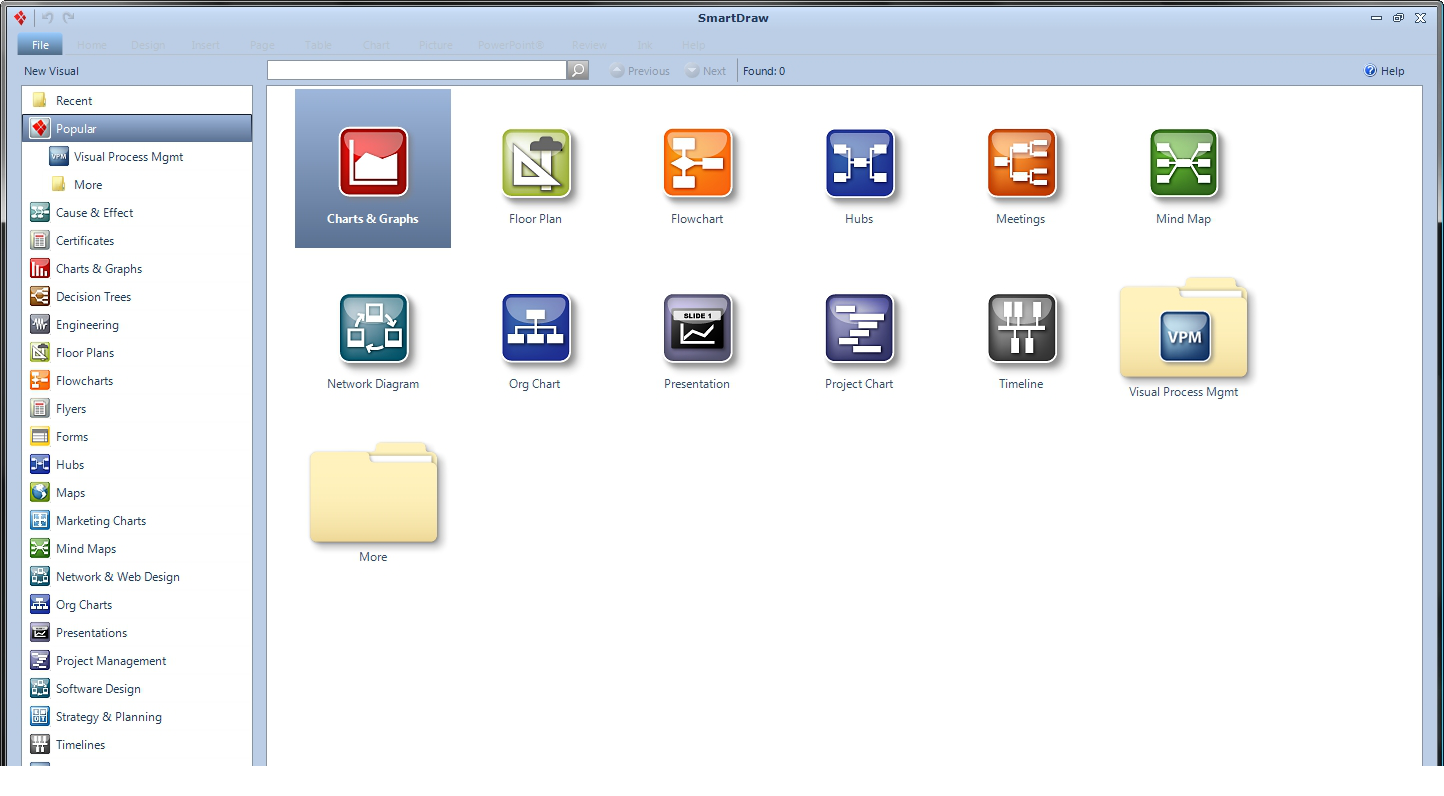
Task: Open the Charts & Graphs template tile
Action: 373,168
